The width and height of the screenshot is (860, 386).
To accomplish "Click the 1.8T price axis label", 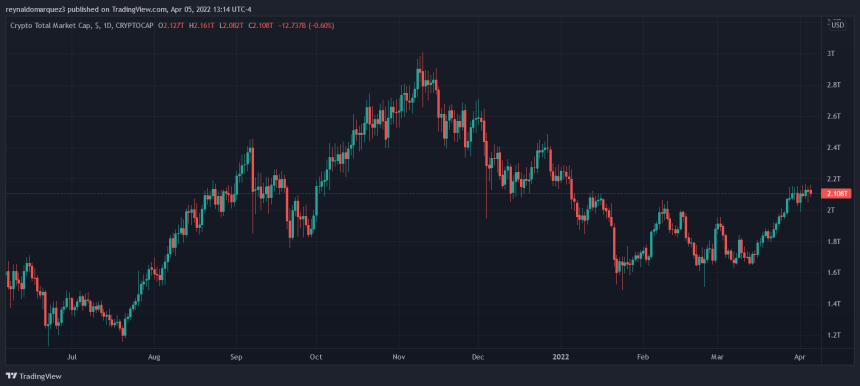I will click(x=833, y=241).
